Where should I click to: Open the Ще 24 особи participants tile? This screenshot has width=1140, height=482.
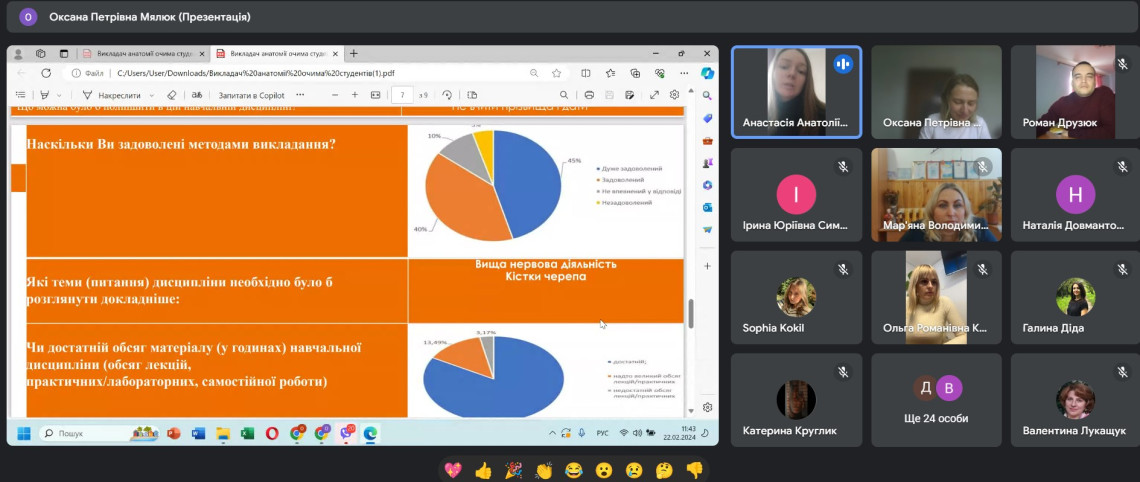click(x=938, y=400)
